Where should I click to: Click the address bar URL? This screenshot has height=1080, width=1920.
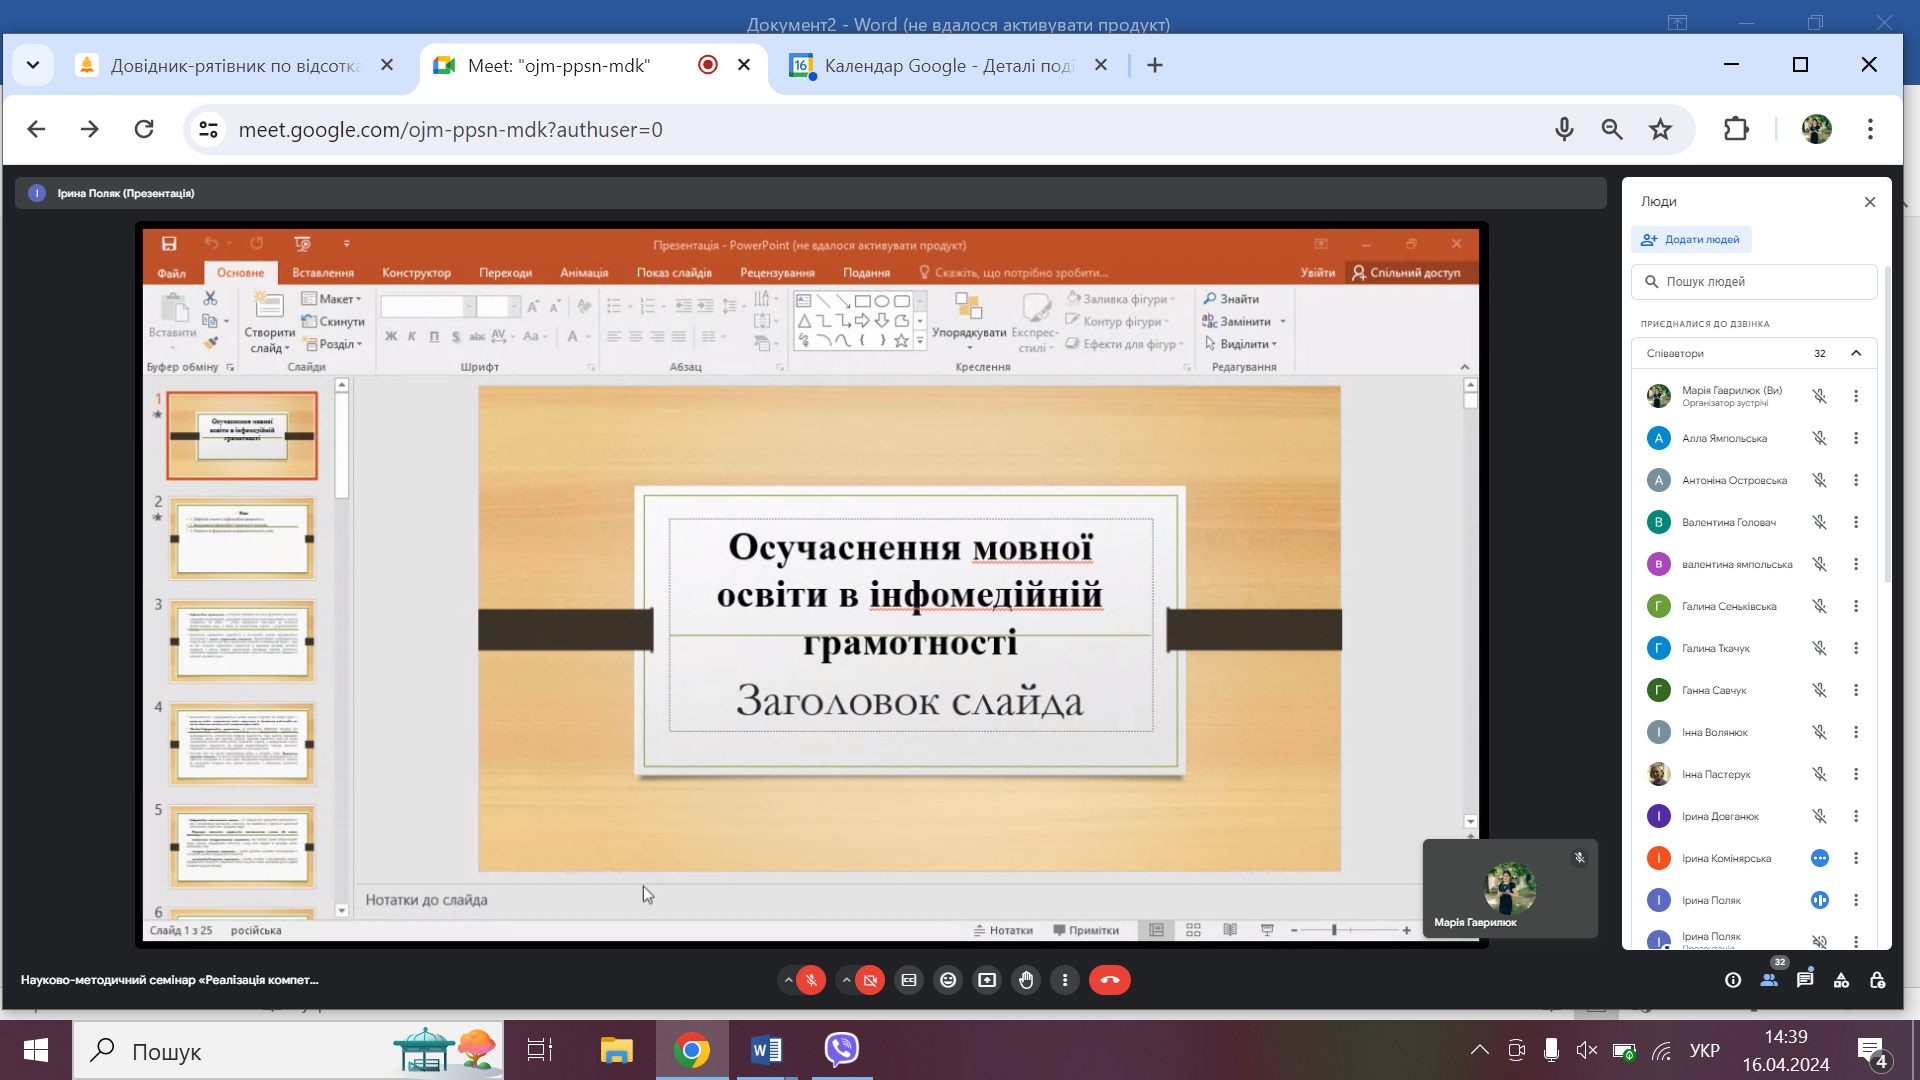pos(450,130)
